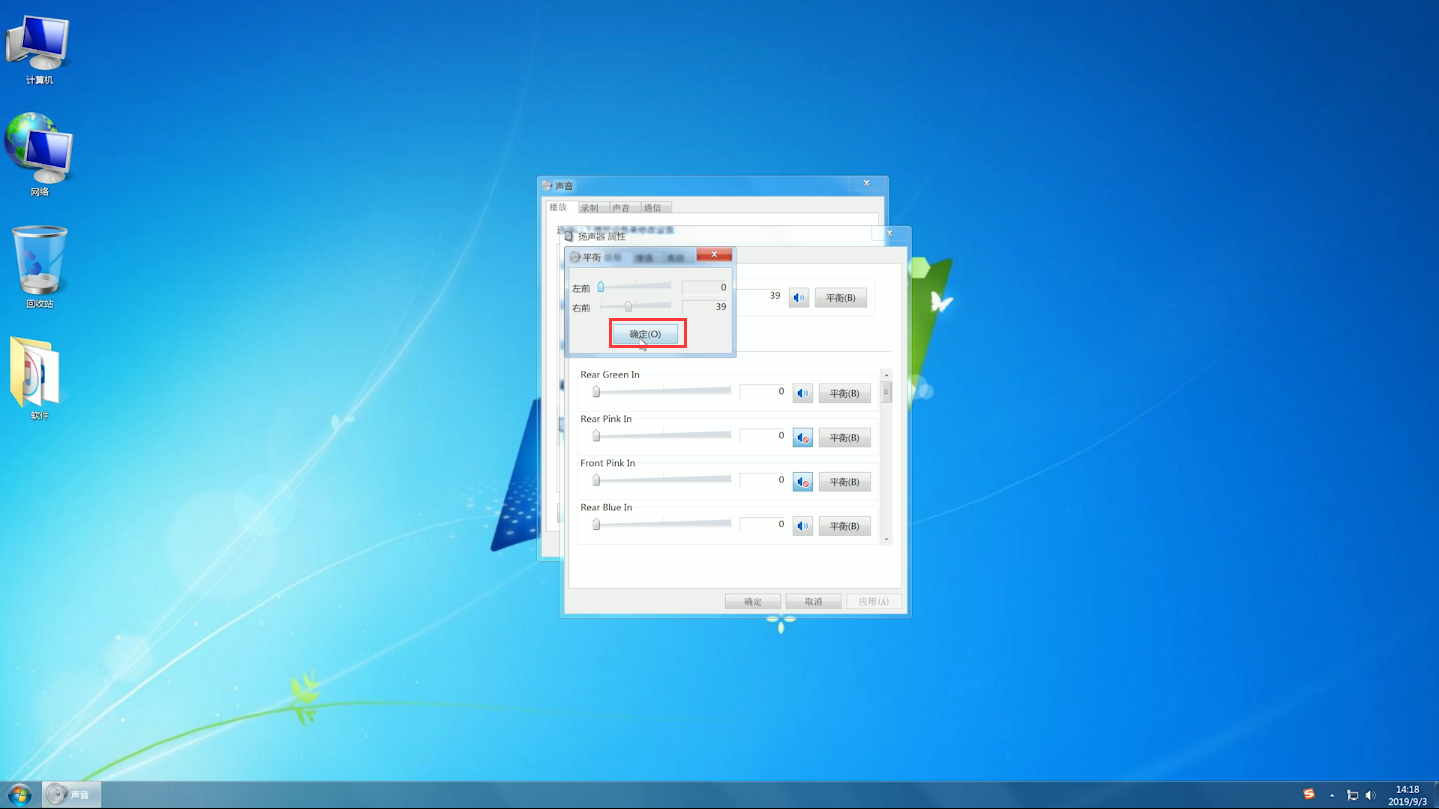This screenshot has height=809, width=1439.
Task: Open 平衡(B) for the main speaker output
Action: [x=841, y=298]
